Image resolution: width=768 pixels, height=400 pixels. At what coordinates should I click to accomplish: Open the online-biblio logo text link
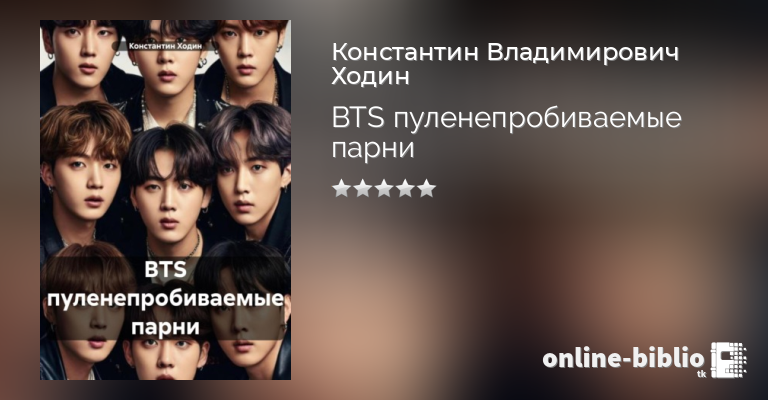(x=624, y=359)
